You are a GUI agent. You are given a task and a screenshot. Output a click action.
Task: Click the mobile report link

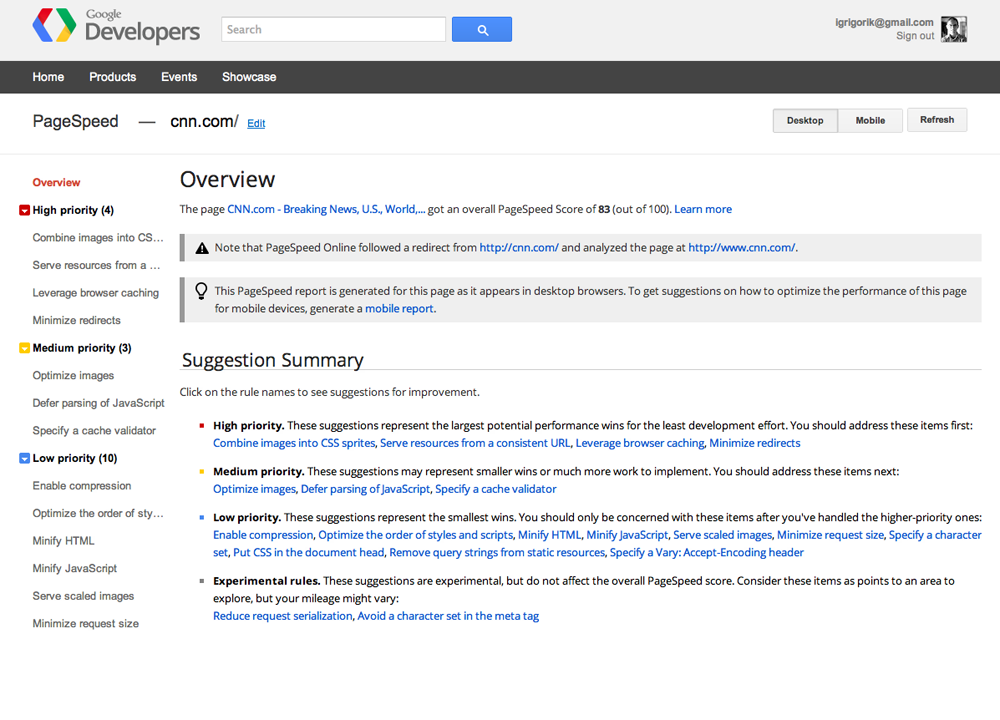pos(399,309)
